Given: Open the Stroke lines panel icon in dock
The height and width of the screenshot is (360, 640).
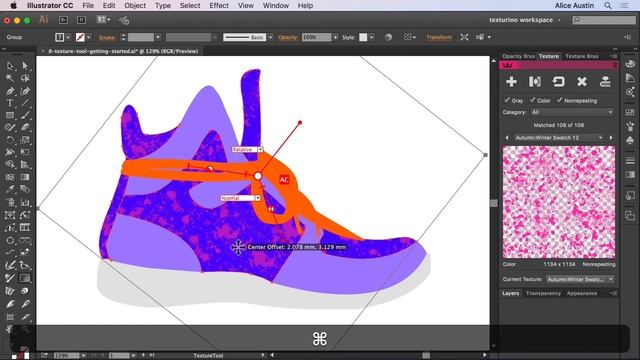Looking at the screenshot, I should tap(630, 160).
